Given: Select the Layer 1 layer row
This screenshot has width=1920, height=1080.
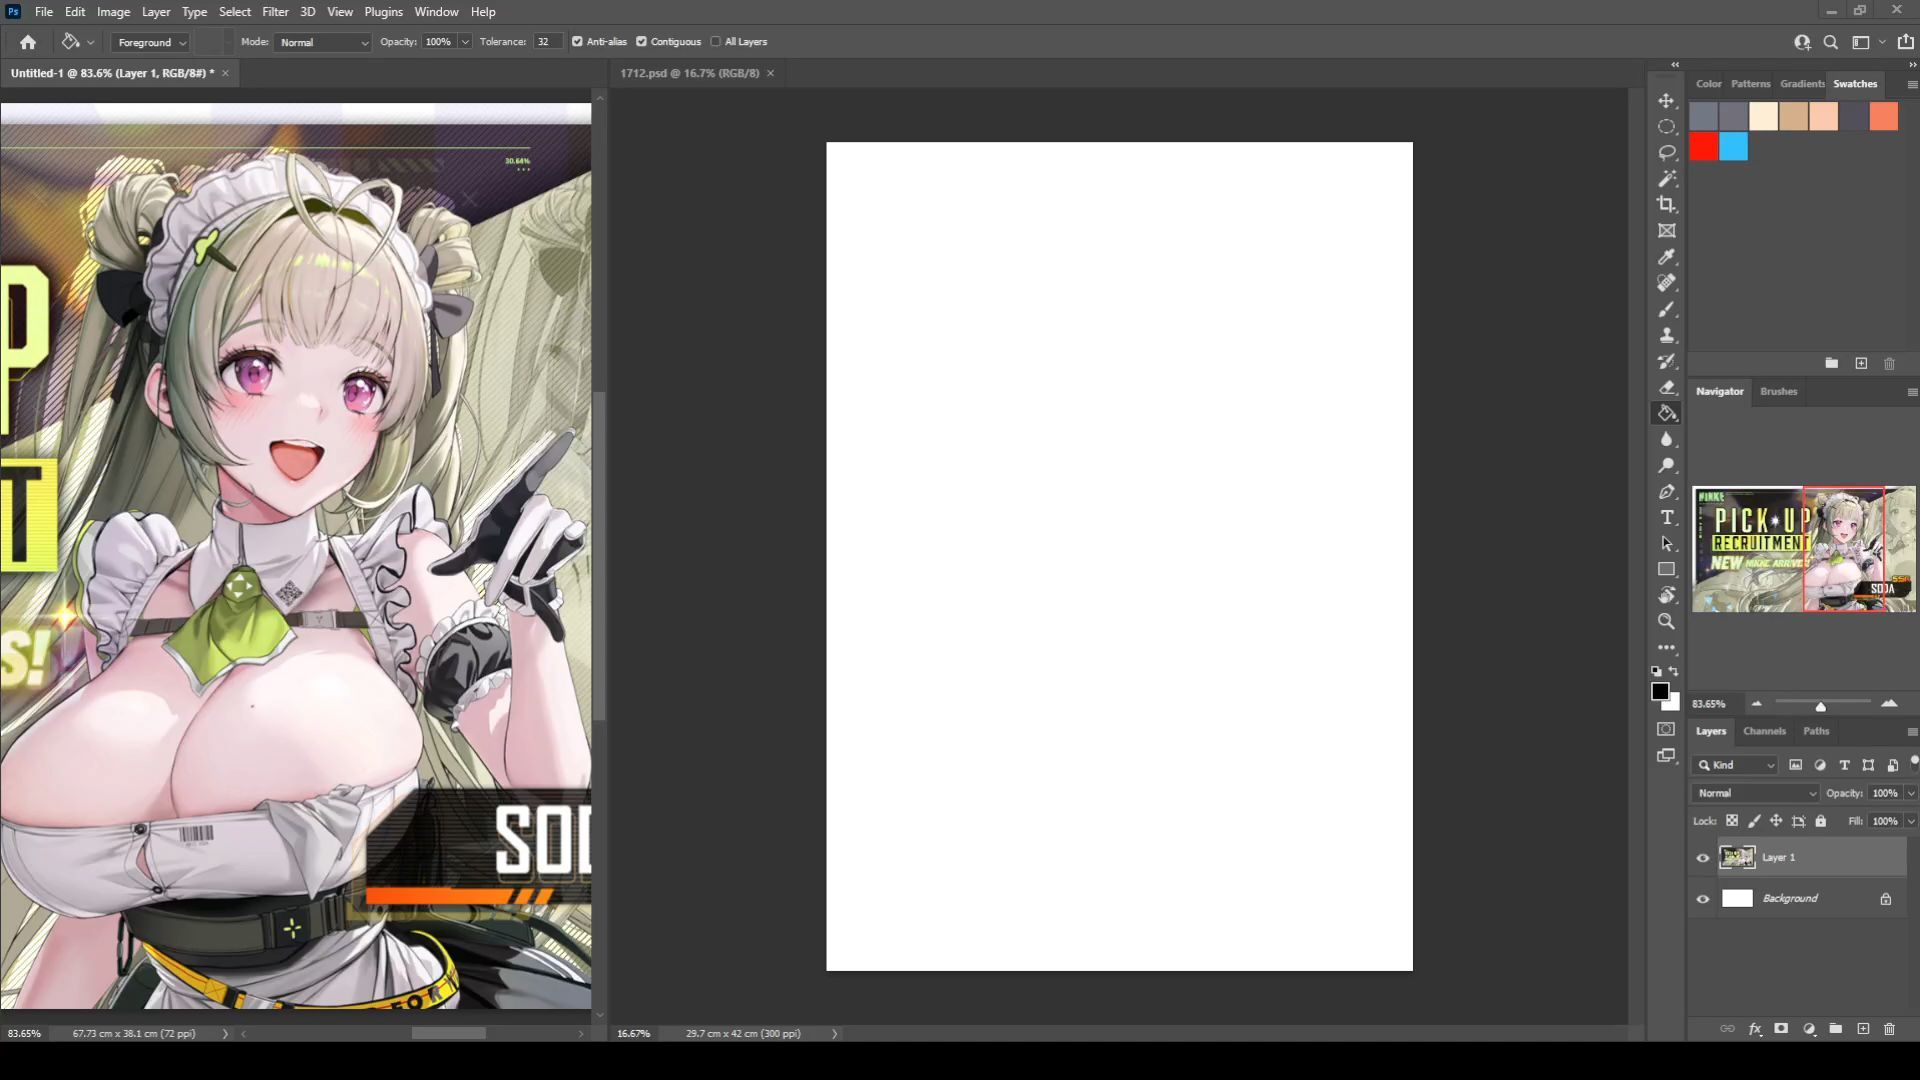Looking at the screenshot, I should (1810, 858).
